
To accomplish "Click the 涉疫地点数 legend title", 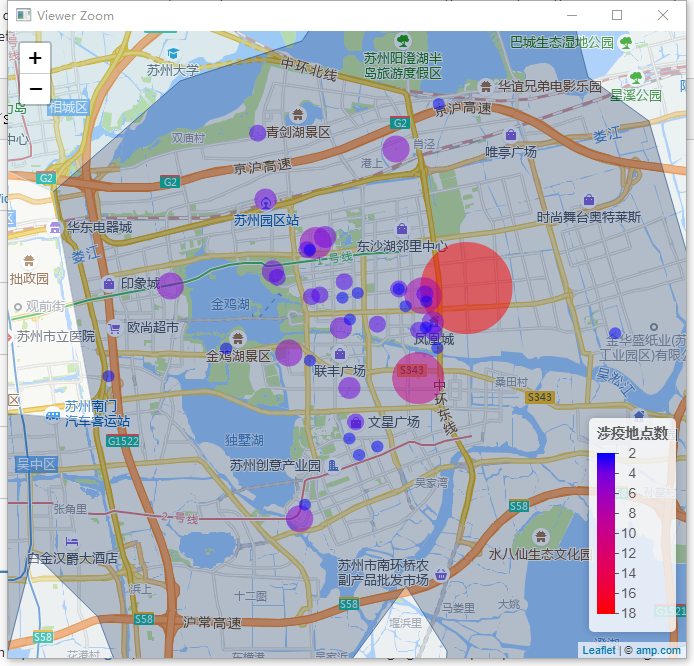I will coord(632,433).
